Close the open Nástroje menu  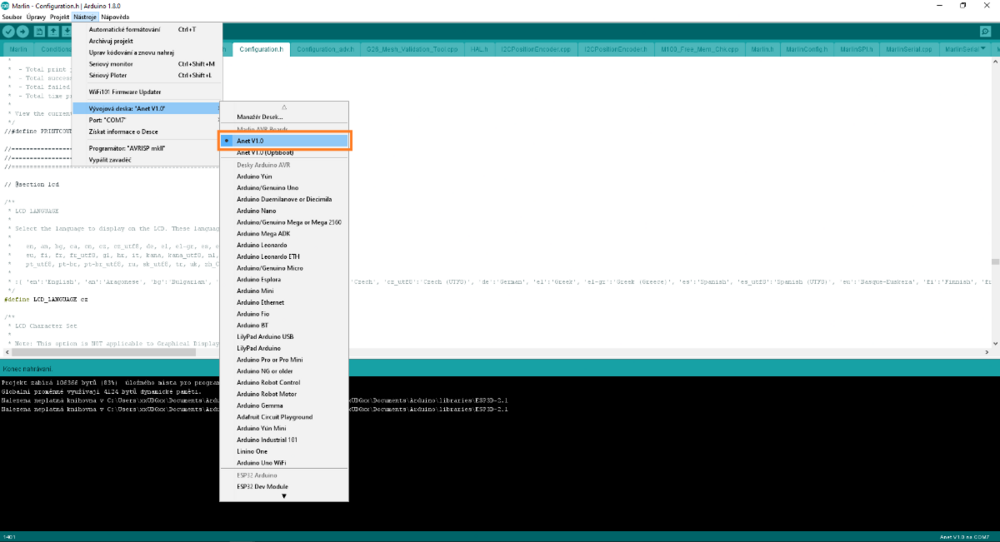pyautogui.click(x=85, y=17)
